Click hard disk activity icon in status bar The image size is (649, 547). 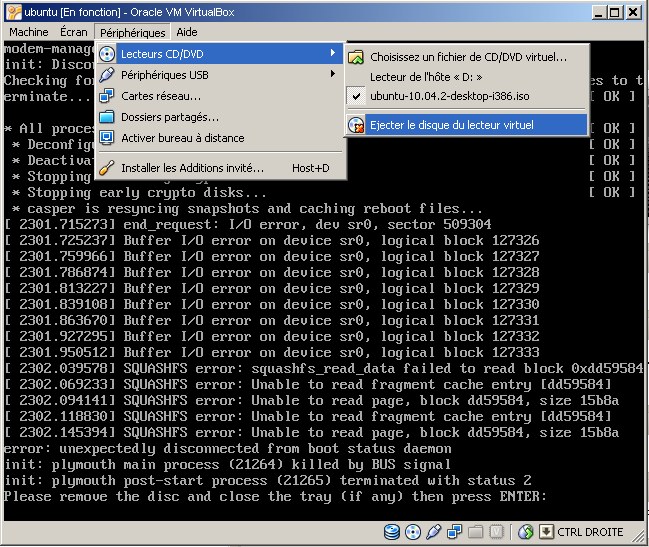(x=392, y=532)
